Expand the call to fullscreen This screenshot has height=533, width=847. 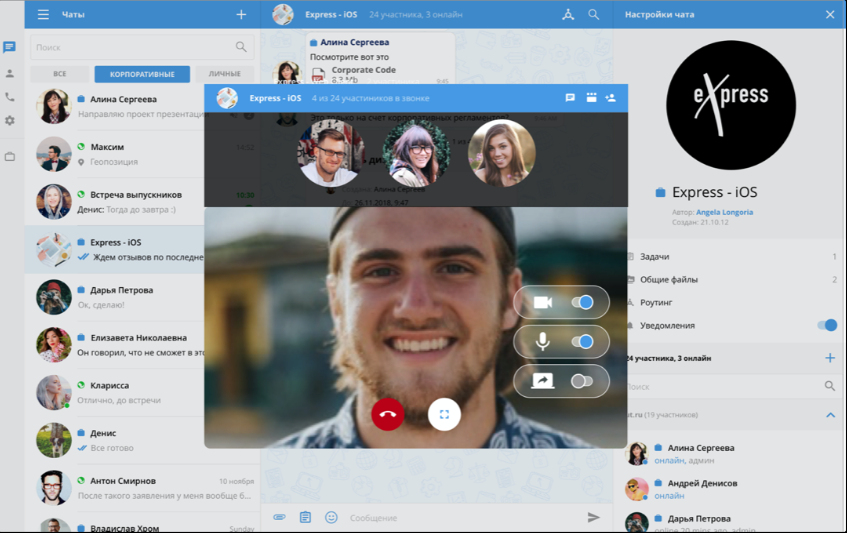[x=444, y=414]
